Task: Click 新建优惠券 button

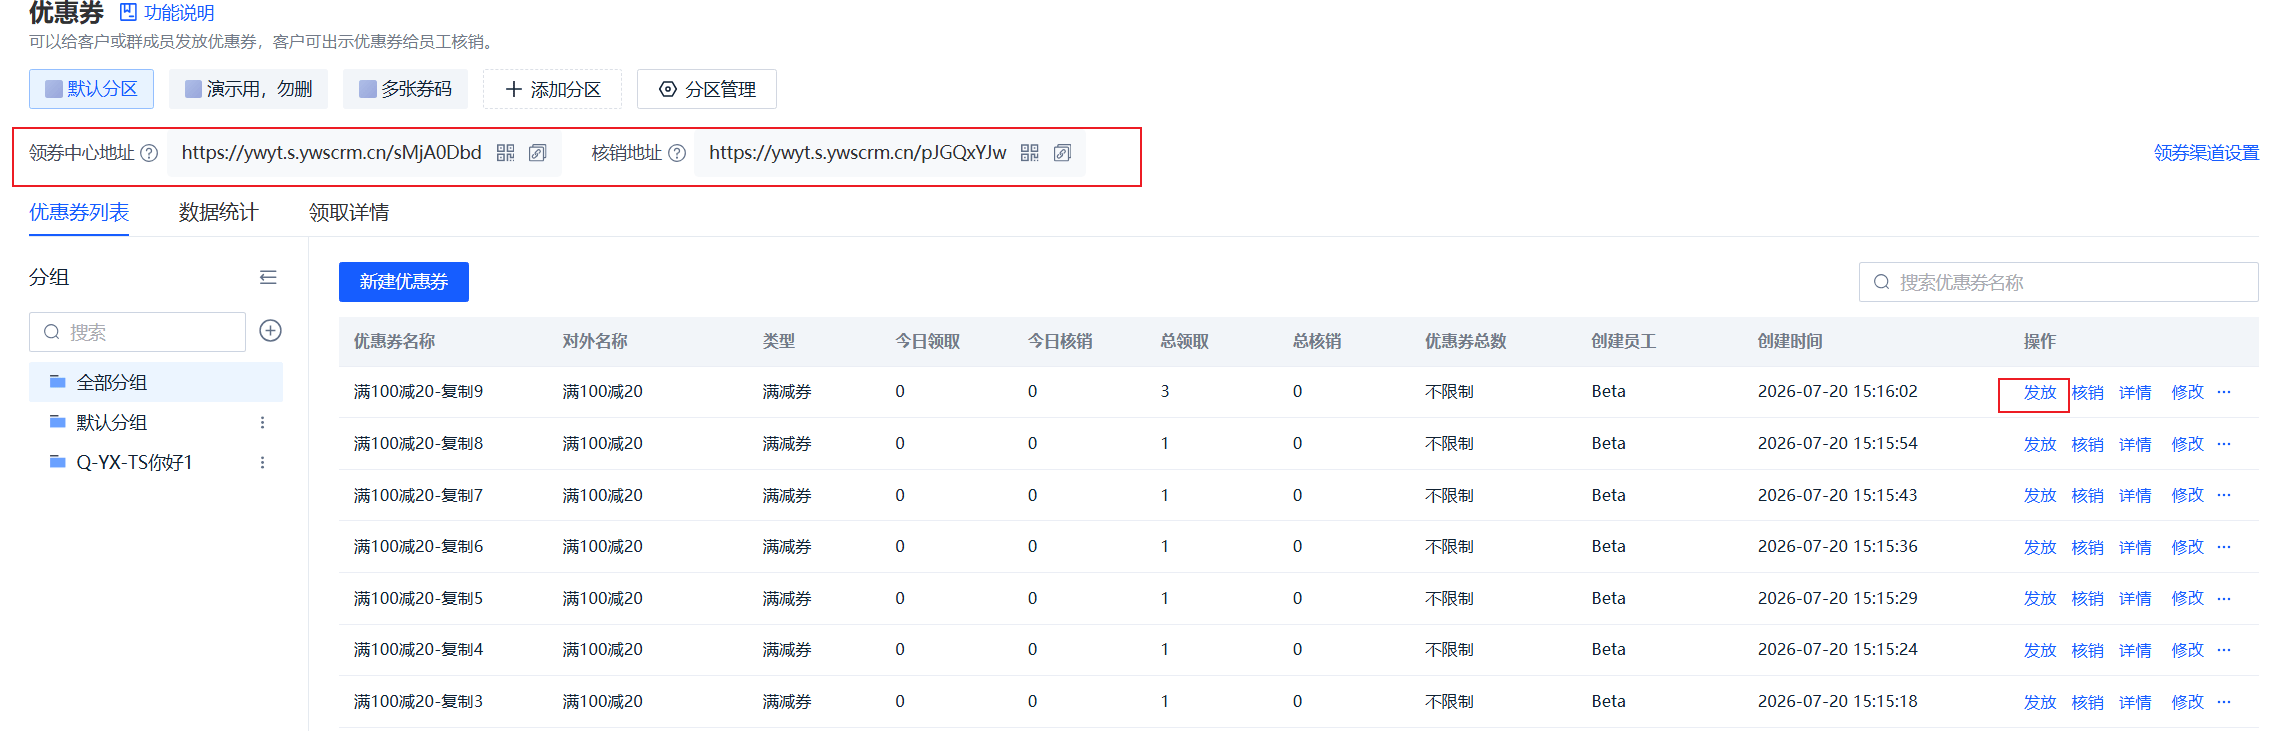Action: click(x=404, y=282)
